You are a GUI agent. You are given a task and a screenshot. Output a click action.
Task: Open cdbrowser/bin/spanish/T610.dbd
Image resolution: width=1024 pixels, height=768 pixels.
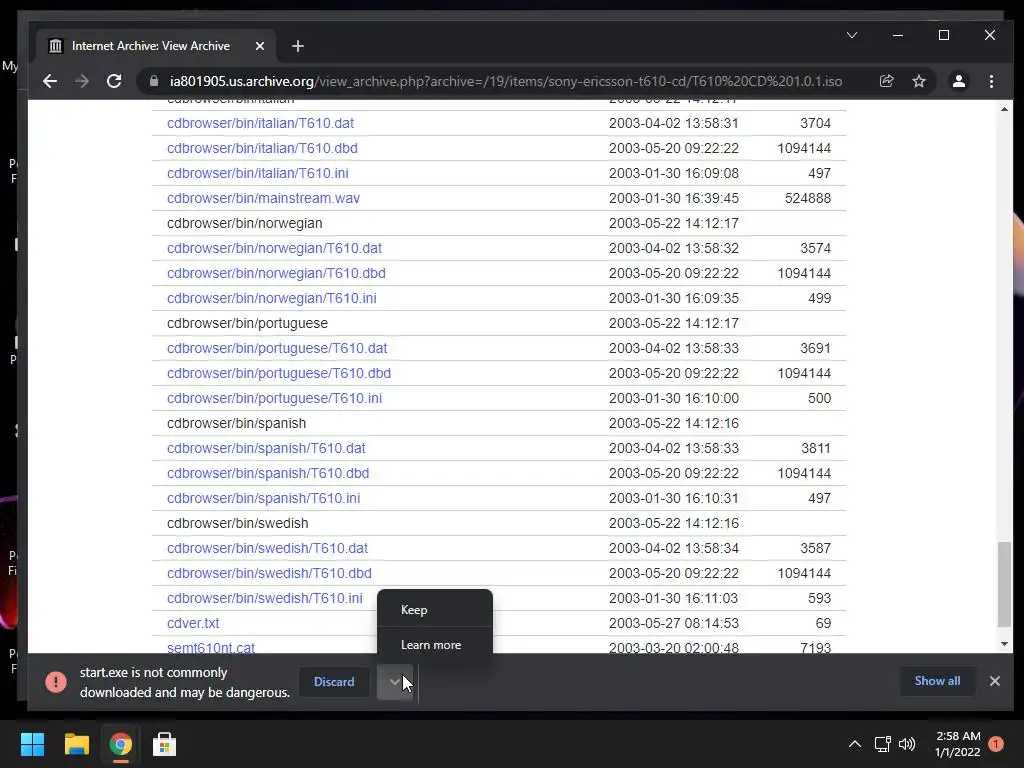pyautogui.click(x=268, y=473)
